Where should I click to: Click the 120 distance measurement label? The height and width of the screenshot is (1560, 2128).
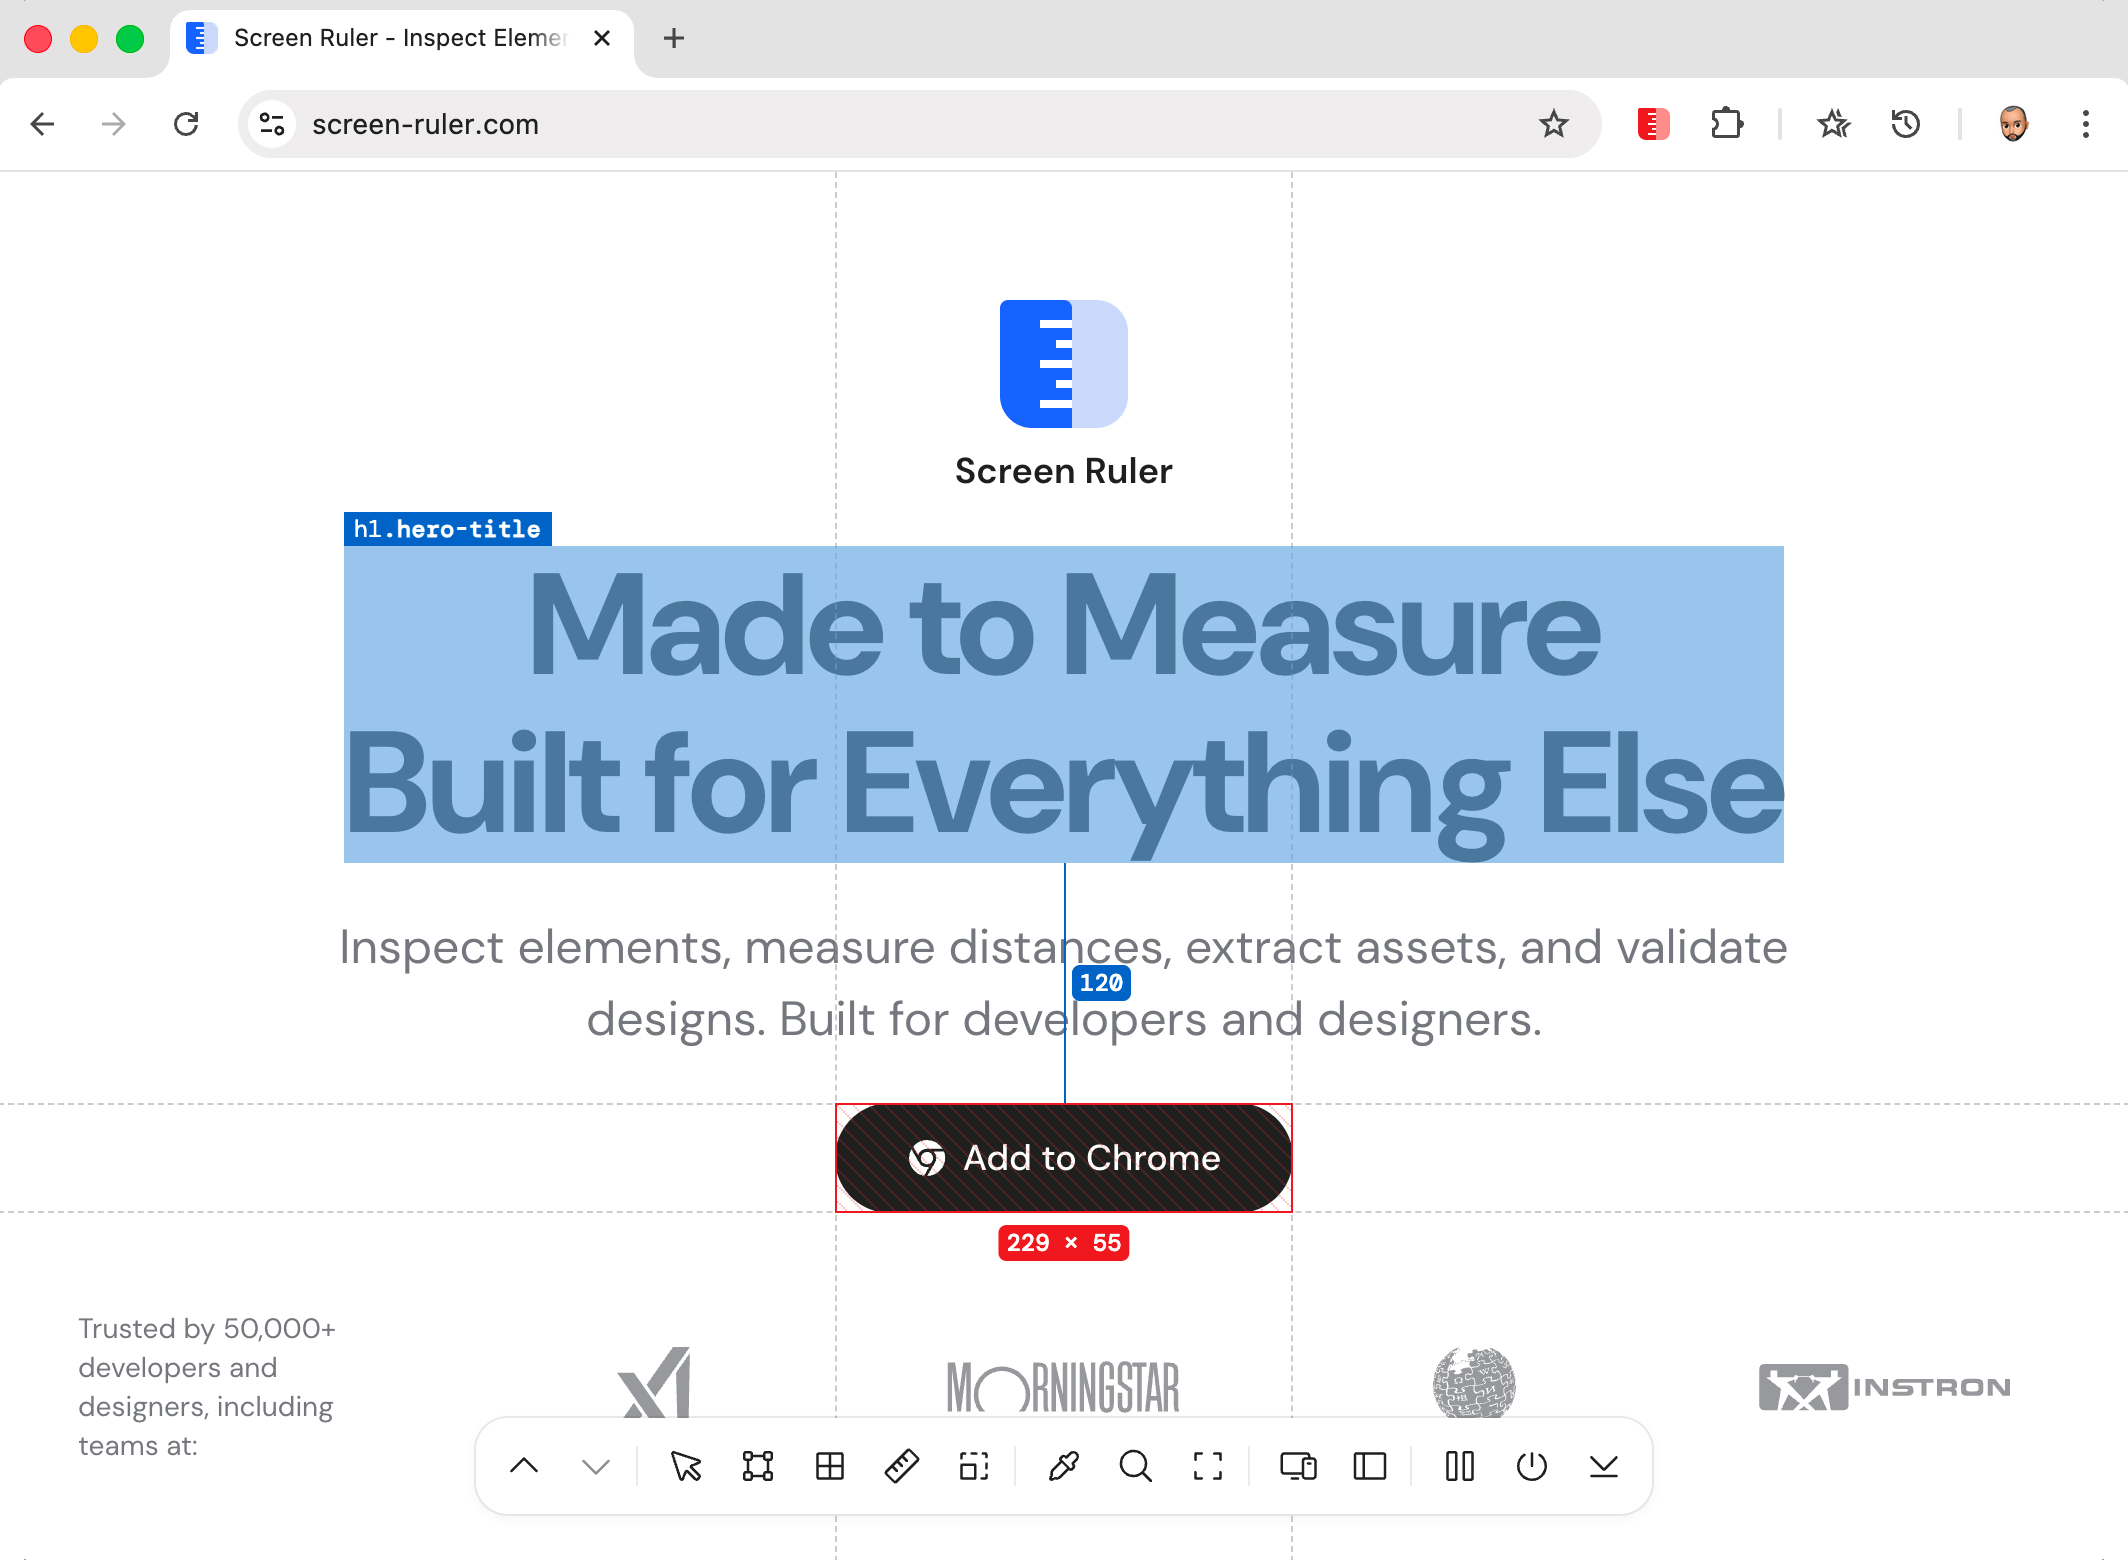1101,983
